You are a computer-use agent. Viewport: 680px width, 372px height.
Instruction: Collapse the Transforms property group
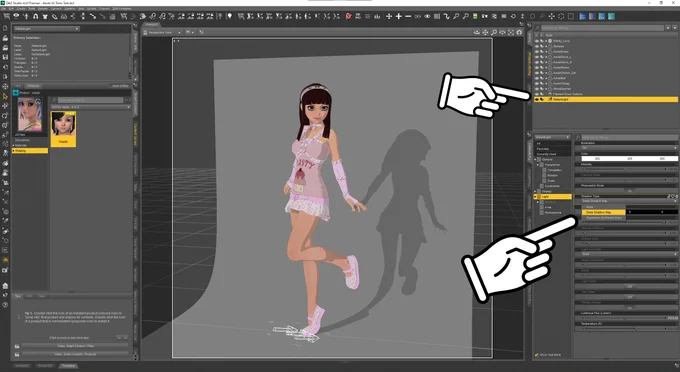pyautogui.click(x=539, y=165)
